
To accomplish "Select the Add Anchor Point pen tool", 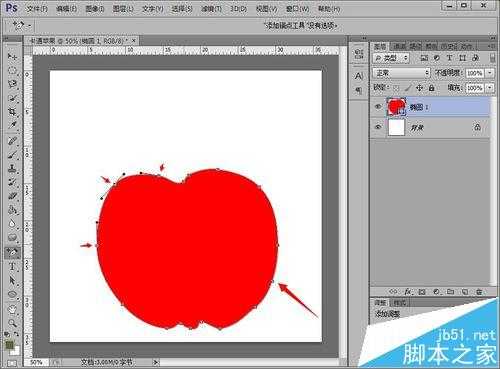I will [12, 253].
